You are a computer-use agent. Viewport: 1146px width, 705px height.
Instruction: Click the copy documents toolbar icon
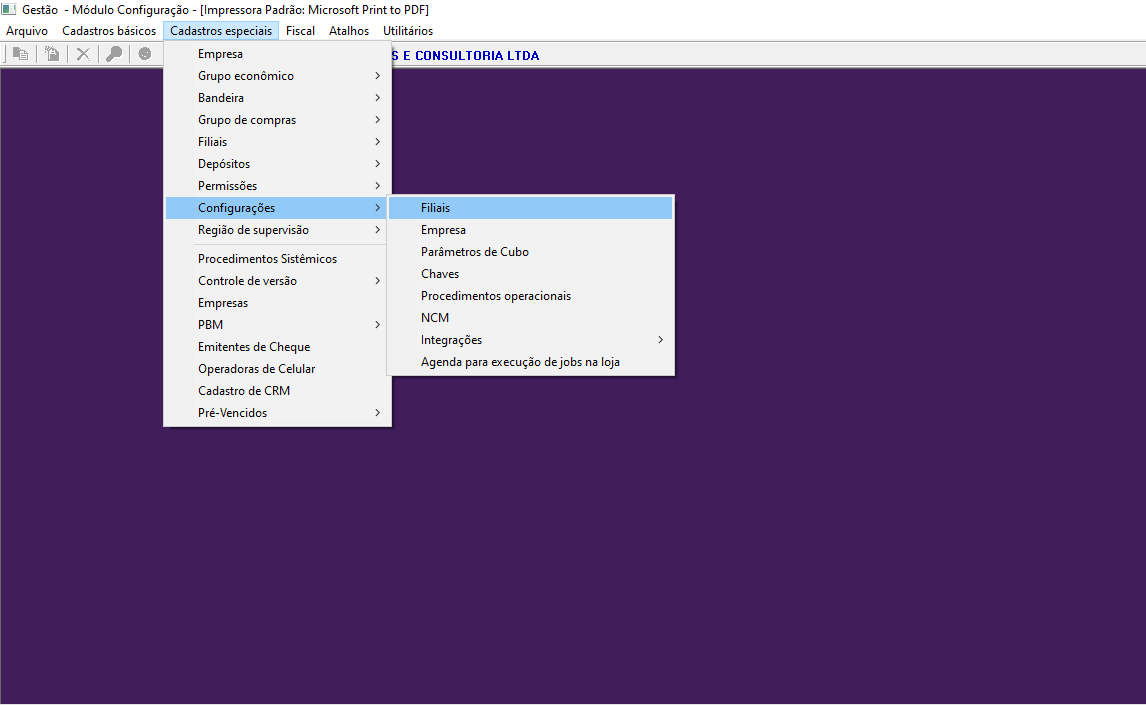(x=20, y=54)
